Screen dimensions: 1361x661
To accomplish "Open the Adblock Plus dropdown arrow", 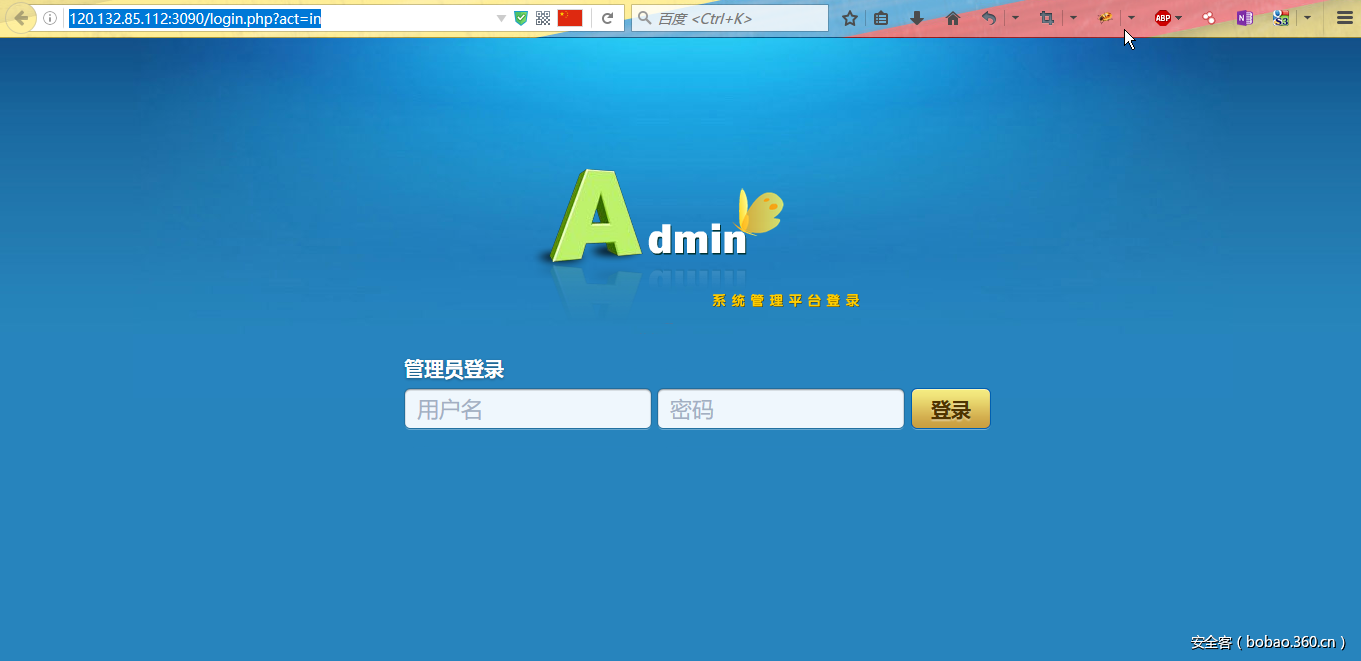I will pyautogui.click(x=1178, y=17).
